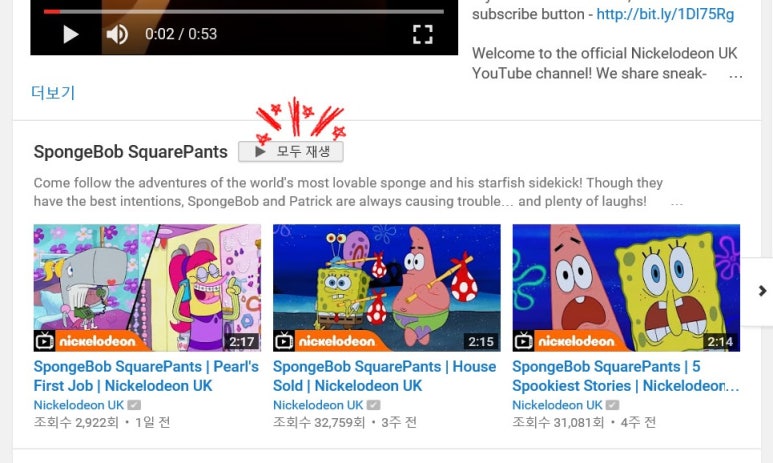Click the TV icon on 5 Spookiest Stories thumbnail

(523, 340)
